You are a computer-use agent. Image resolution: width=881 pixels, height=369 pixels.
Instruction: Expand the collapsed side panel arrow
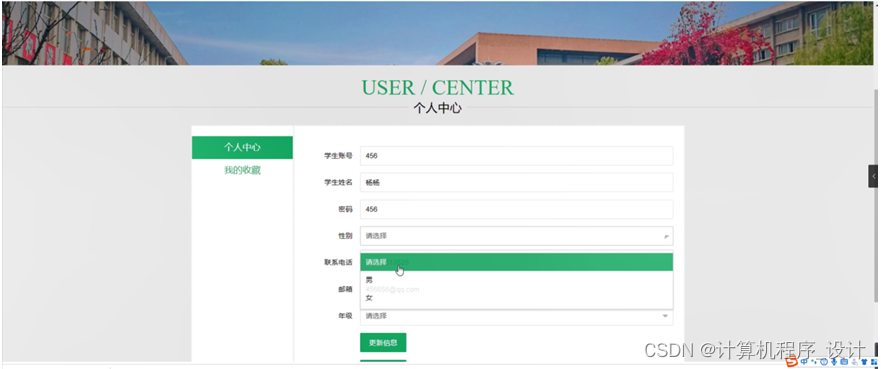[873, 176]
